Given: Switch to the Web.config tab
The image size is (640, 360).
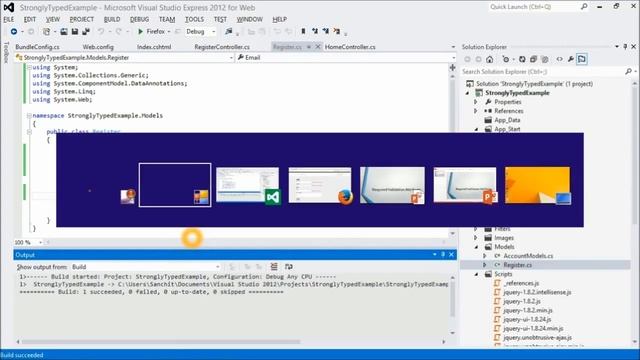Looking at the screenshot, I should coord(98,47).
